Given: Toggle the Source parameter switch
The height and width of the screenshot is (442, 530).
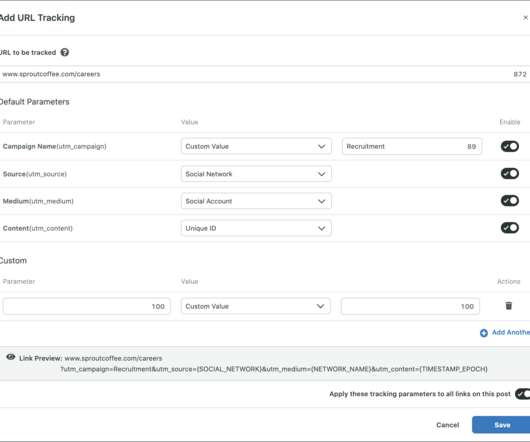Looking at the screenshot, I should (510, 173).
